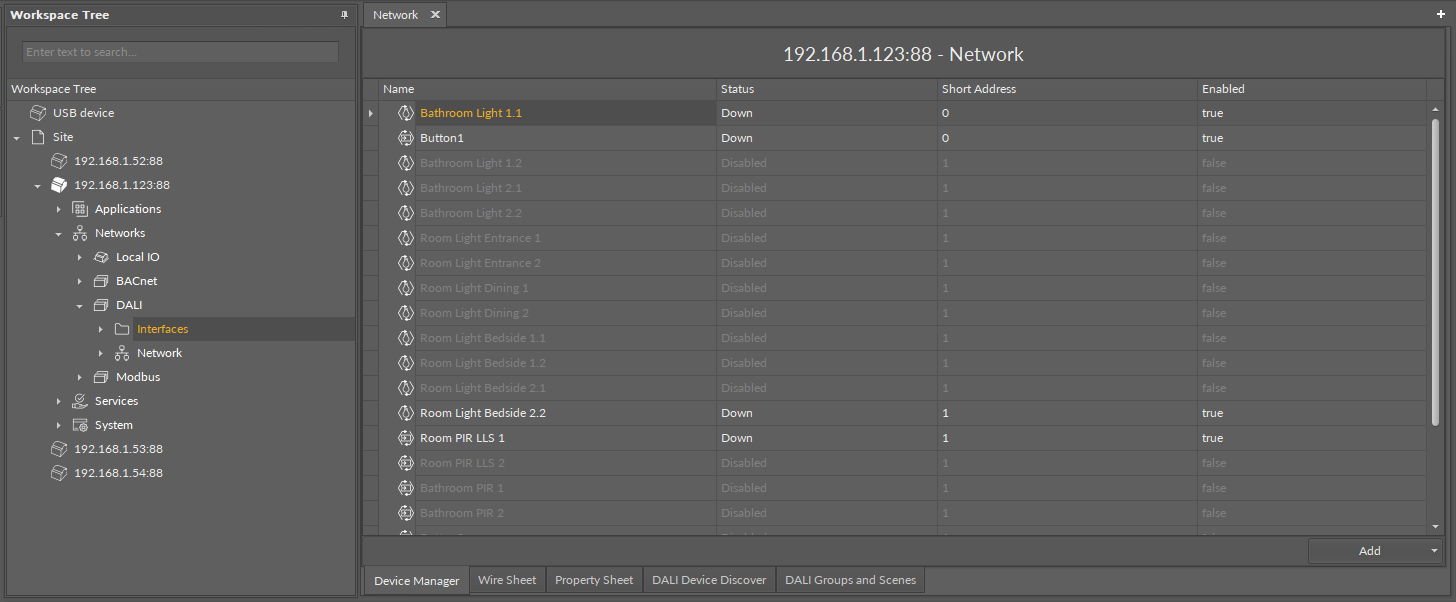Select the Room Light Bedside 1.1 row
The height and width of the screenshot is (602, 1456).
(x=895, y=338)
